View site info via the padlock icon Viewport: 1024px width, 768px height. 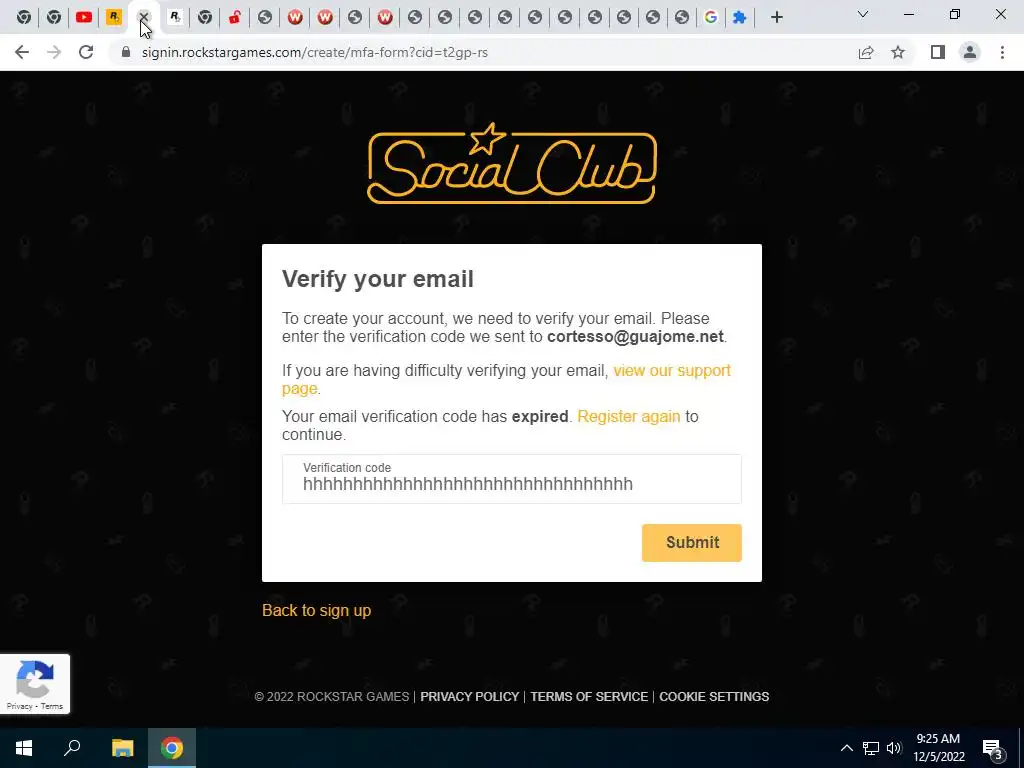click(126, 52)
